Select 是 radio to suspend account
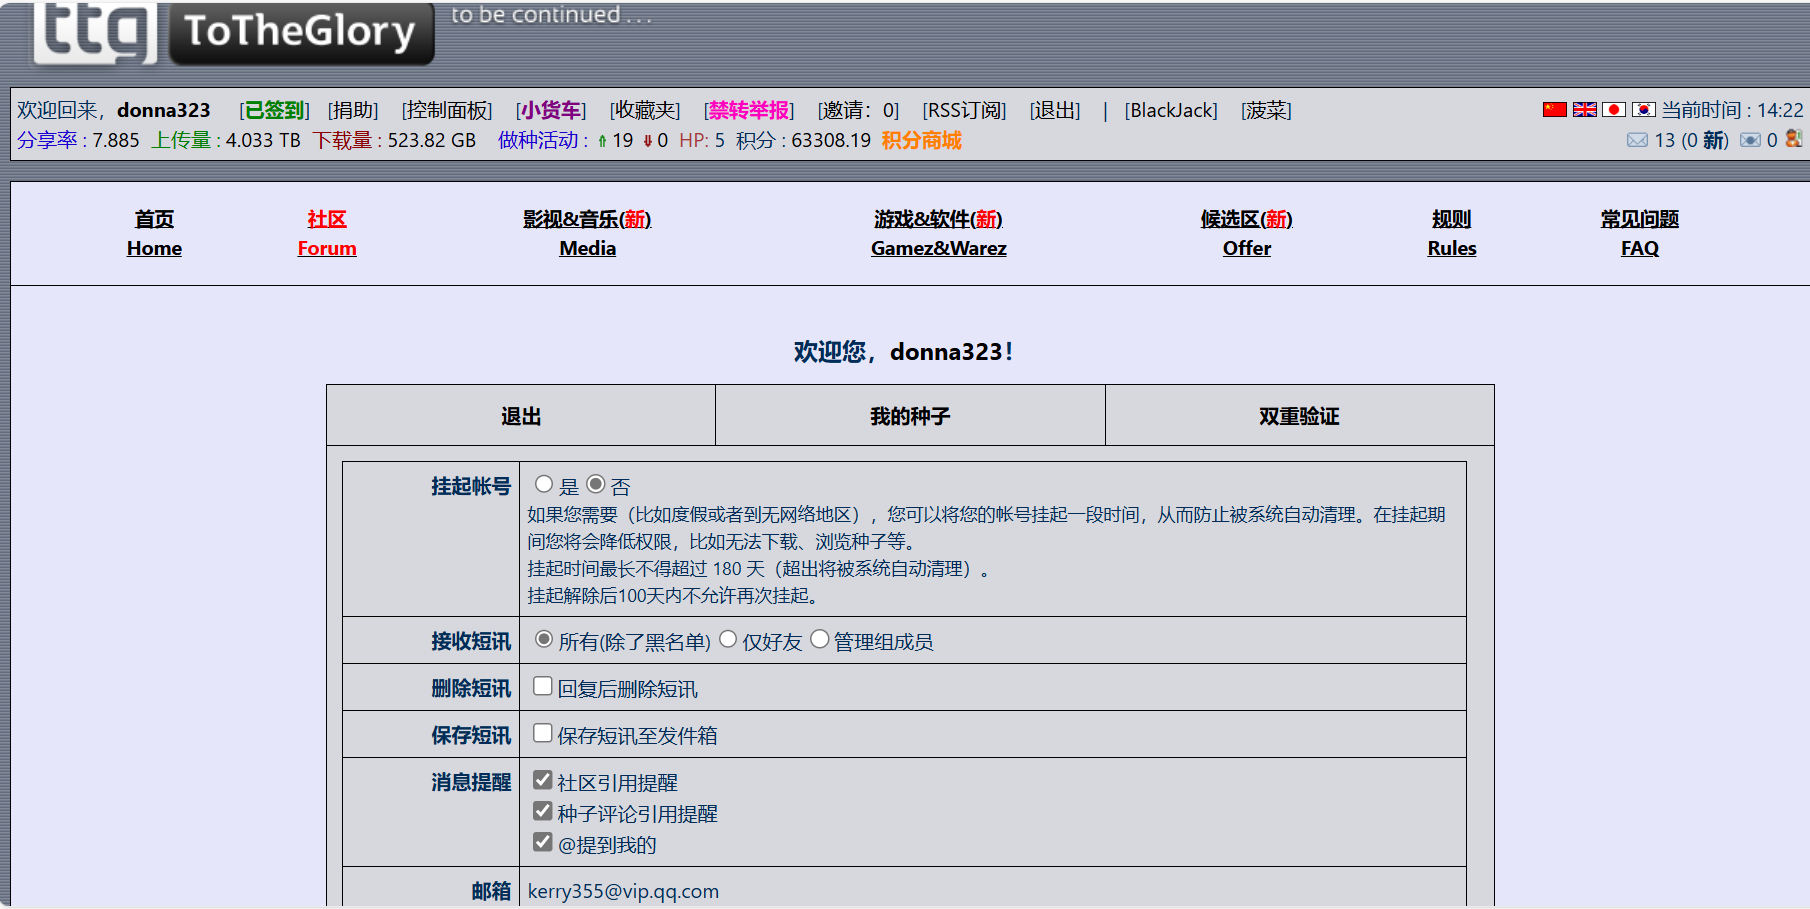The image size is (1810, 909). coord(544,485)
